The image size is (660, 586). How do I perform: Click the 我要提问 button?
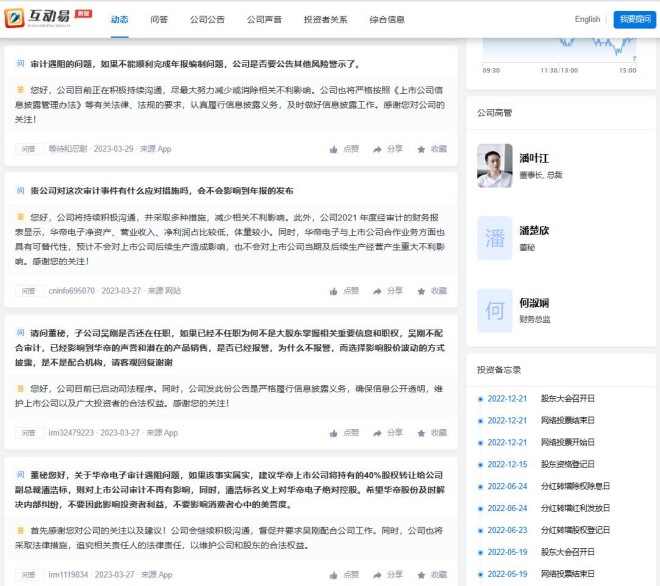(x=632, y=19)
